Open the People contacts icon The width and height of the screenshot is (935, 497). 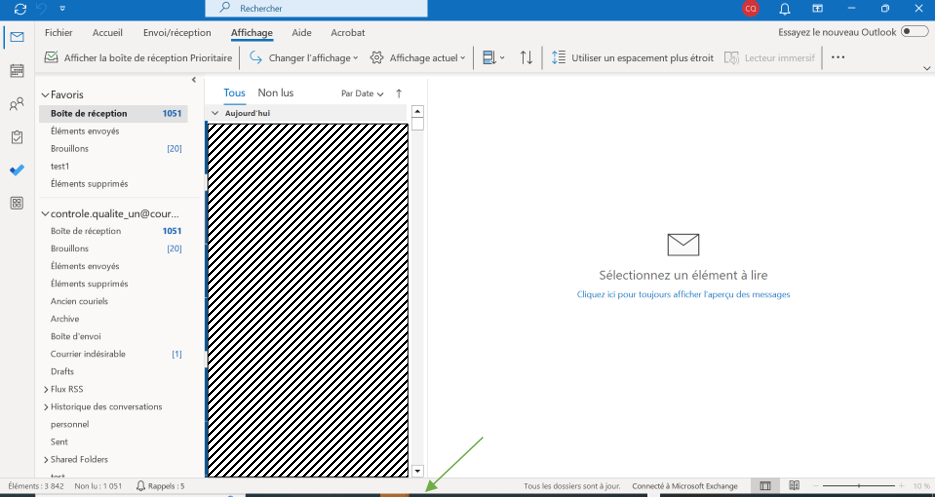pos(17,104)
